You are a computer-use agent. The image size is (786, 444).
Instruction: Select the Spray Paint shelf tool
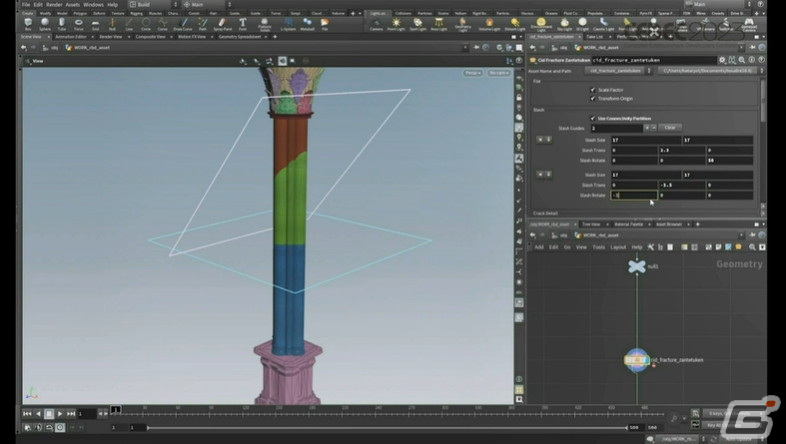click(x=223, y=24)
